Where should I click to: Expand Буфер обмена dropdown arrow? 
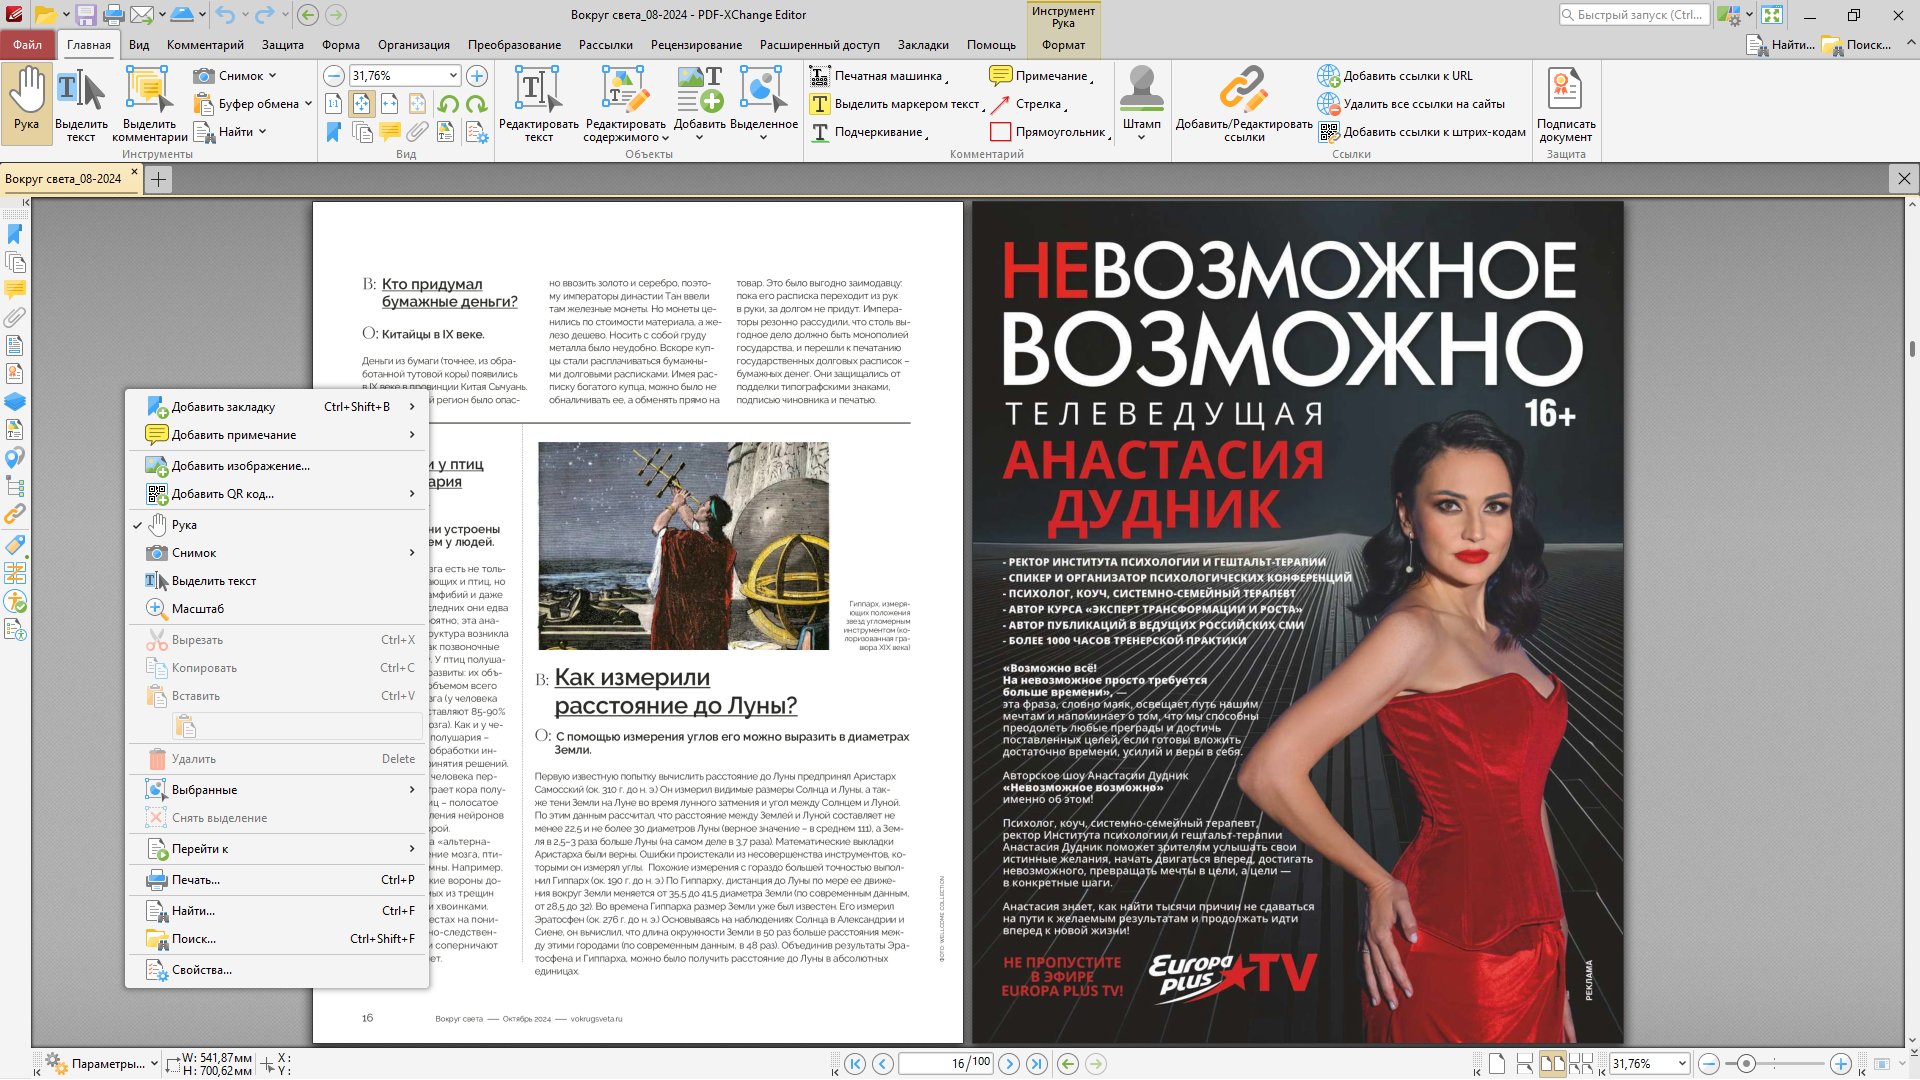pos(308,104)
